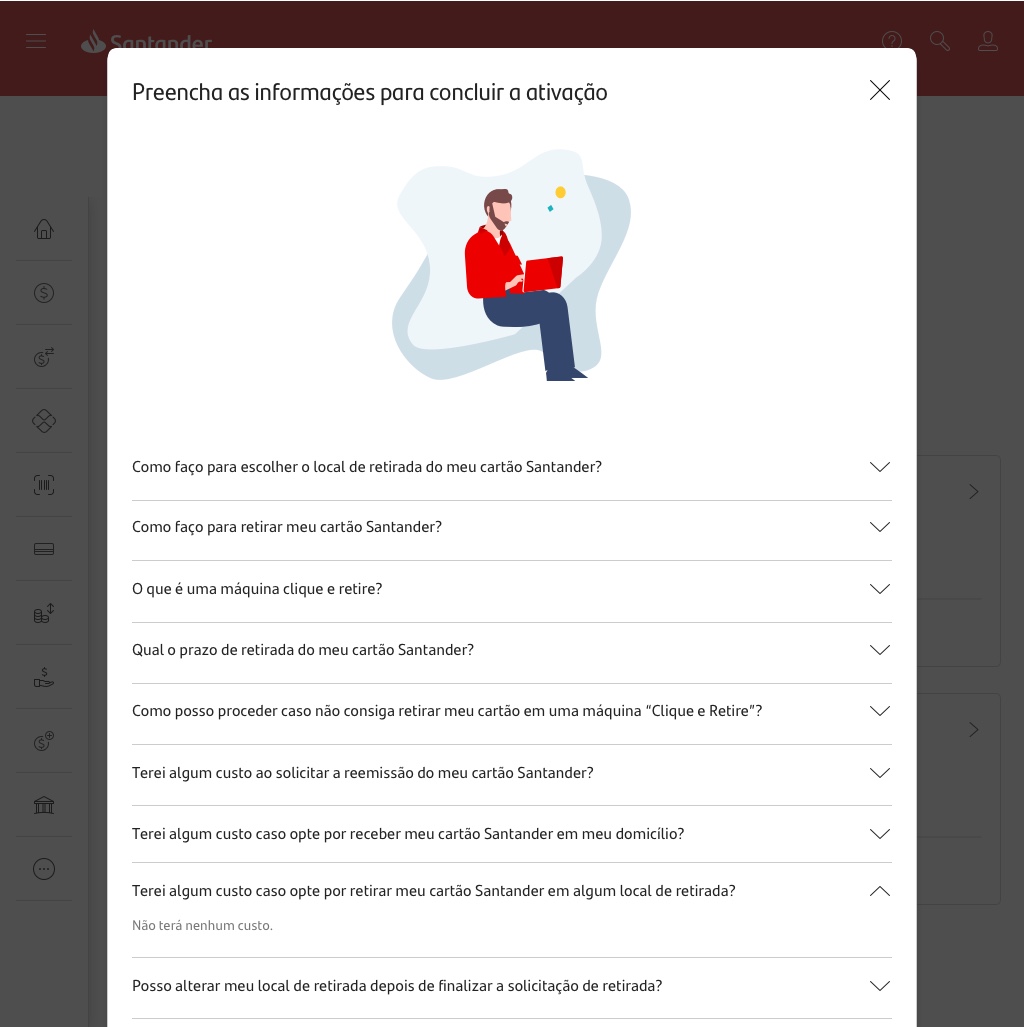Screen dimensions: 1024x1027
Task: Open the user profile icon
Action: pos(987,41)
